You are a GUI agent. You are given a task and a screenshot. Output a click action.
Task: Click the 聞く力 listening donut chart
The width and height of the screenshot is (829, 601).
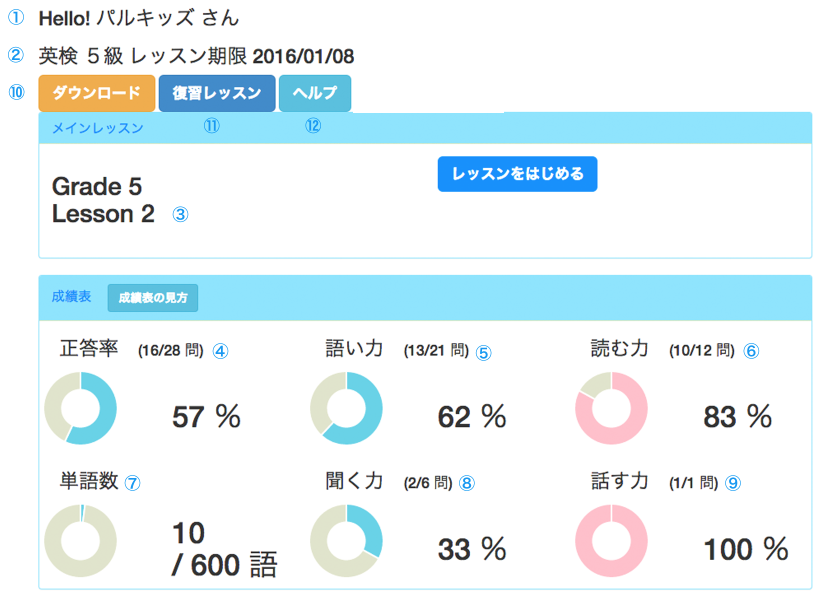(x=346, y=541)
